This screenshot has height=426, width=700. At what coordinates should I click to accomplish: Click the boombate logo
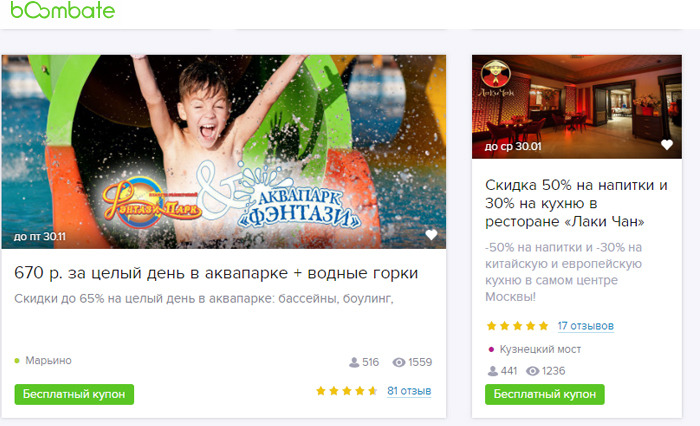tap(62, 10)
